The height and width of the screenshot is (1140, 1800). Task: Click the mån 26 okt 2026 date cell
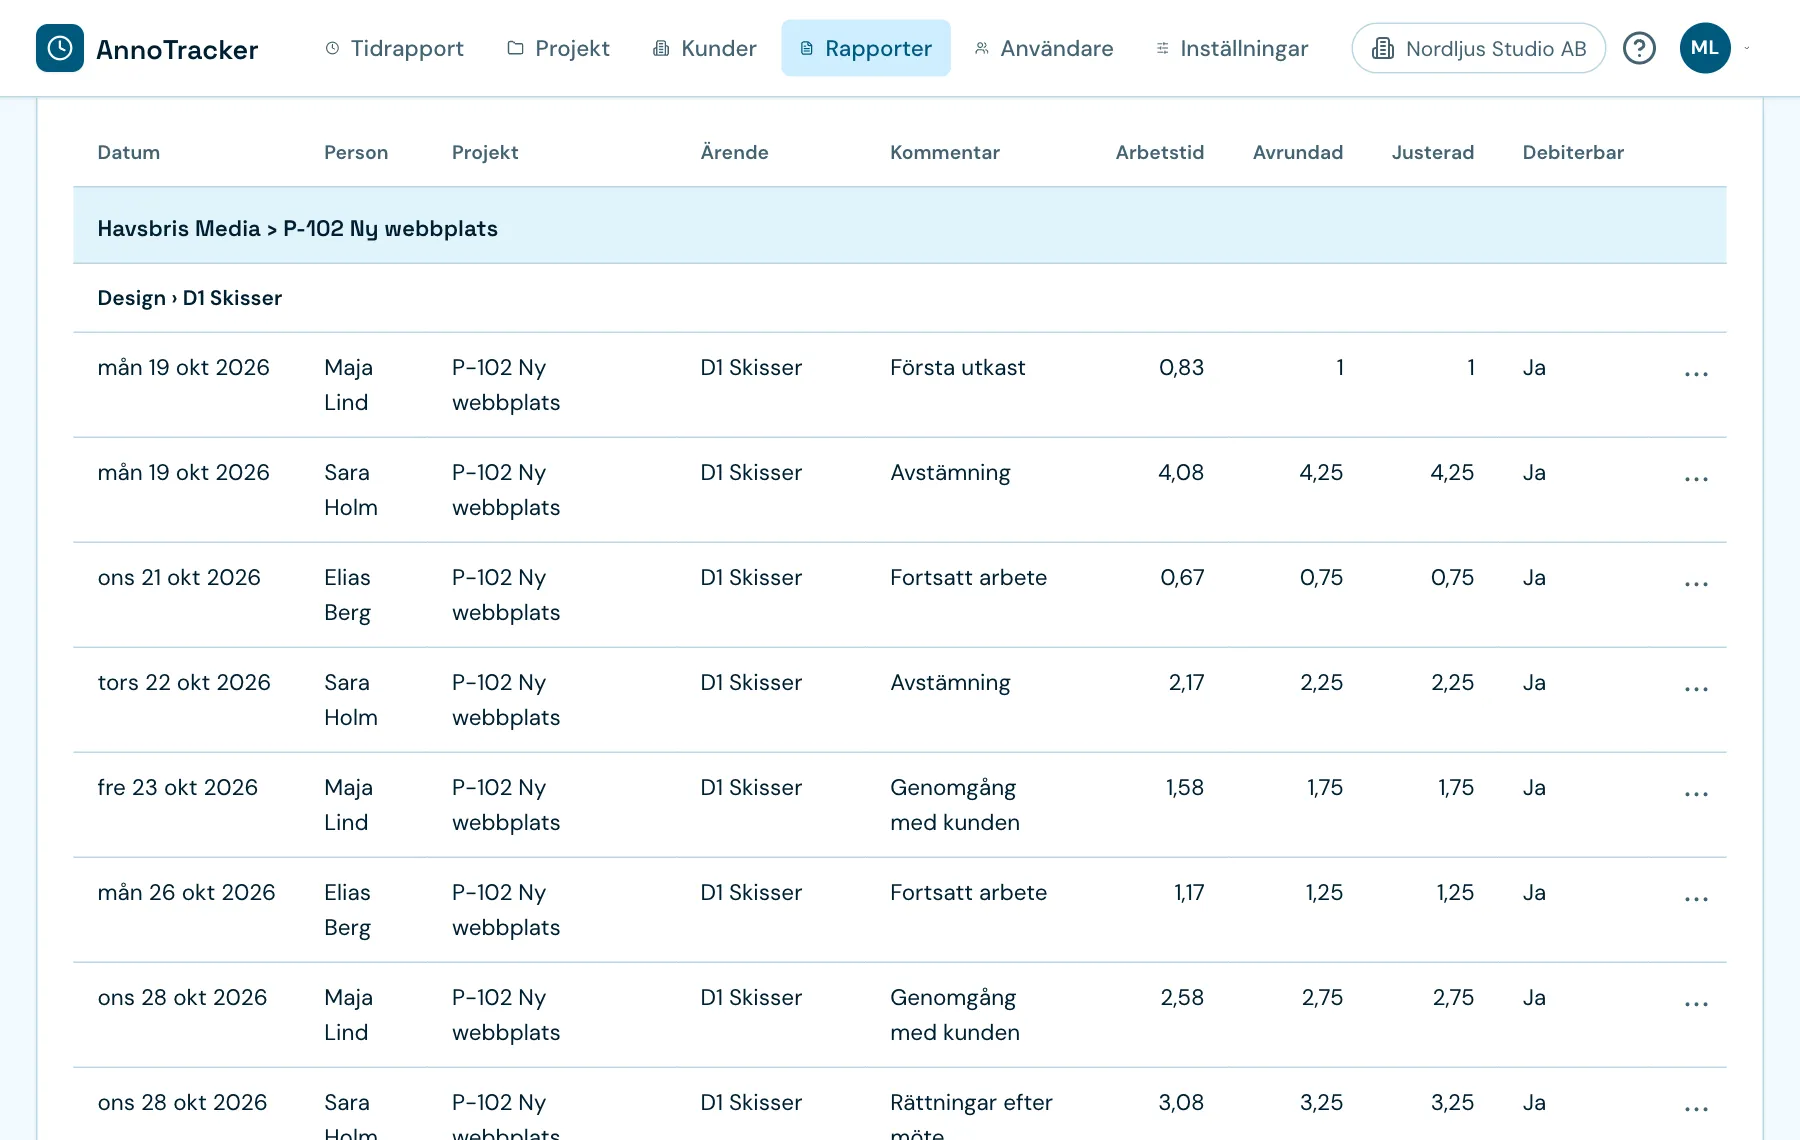tap(186, 892)
